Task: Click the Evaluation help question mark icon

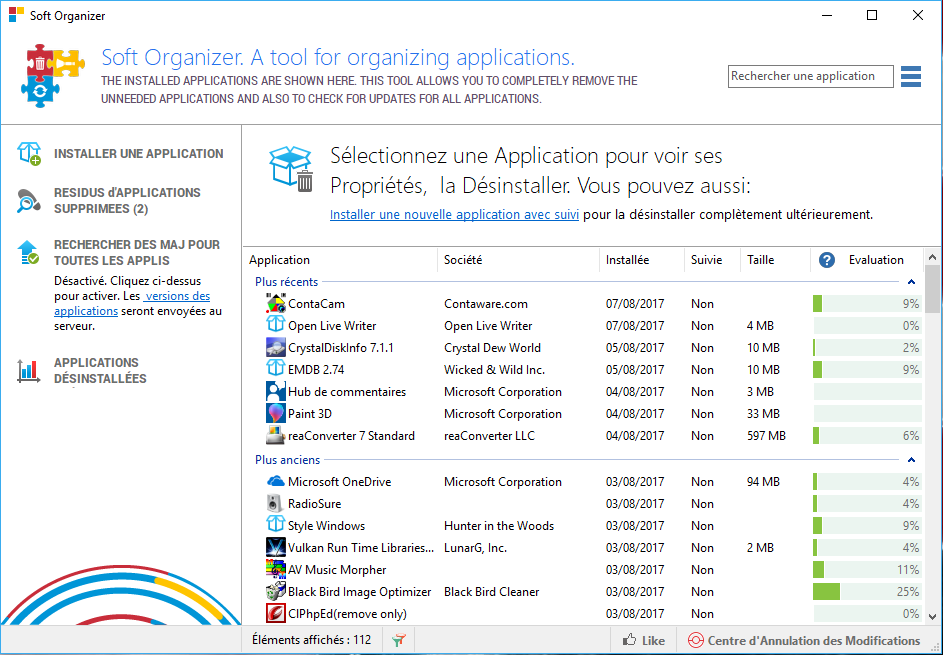Action: tap(827, 260)
